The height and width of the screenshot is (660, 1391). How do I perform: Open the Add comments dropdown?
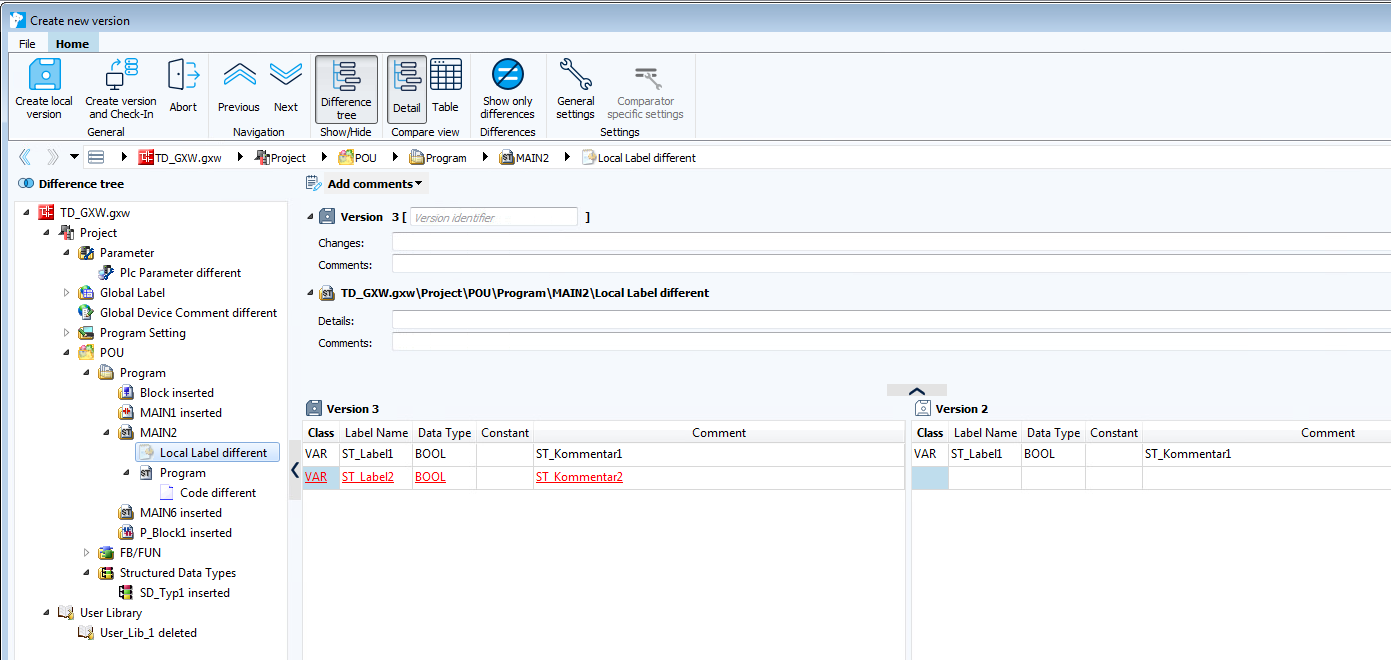374,184
